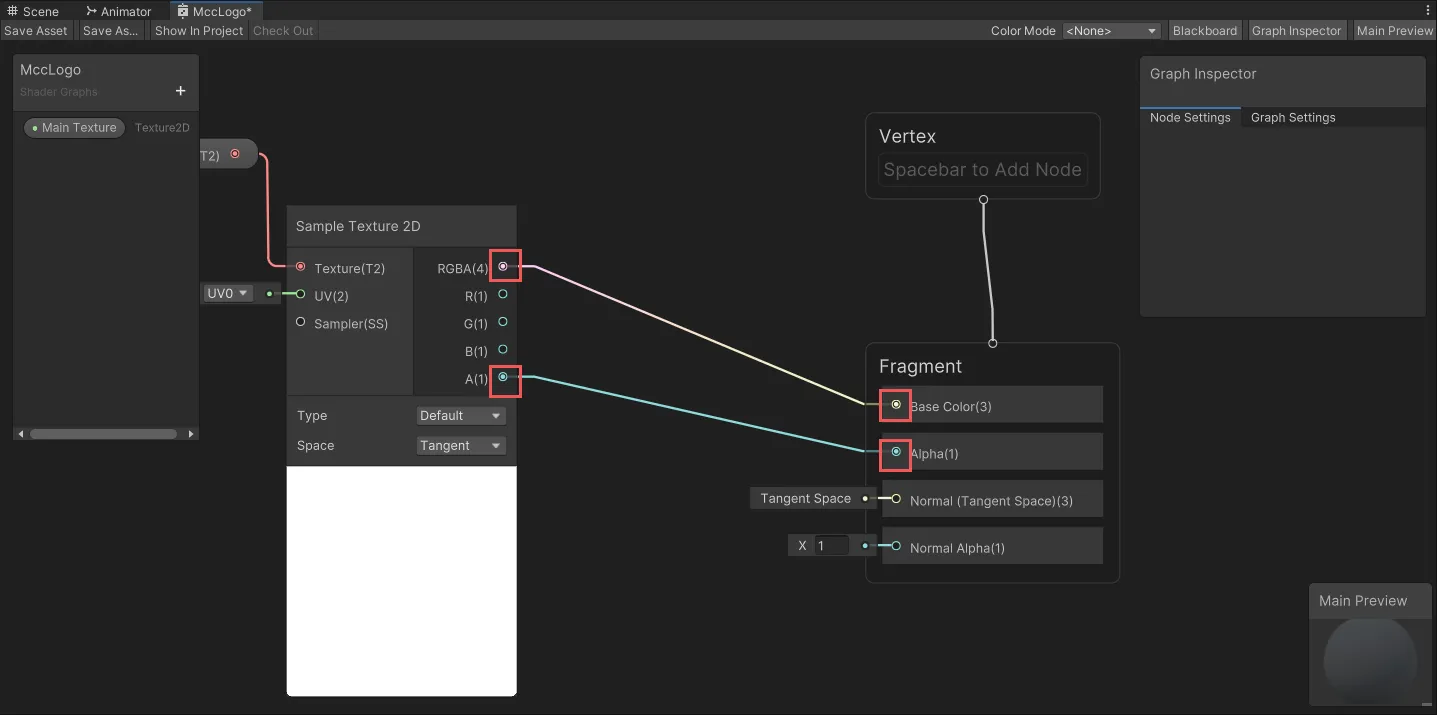
Task: Click the blackboard horizontal scrollbar
Action: tap(104, 434)
